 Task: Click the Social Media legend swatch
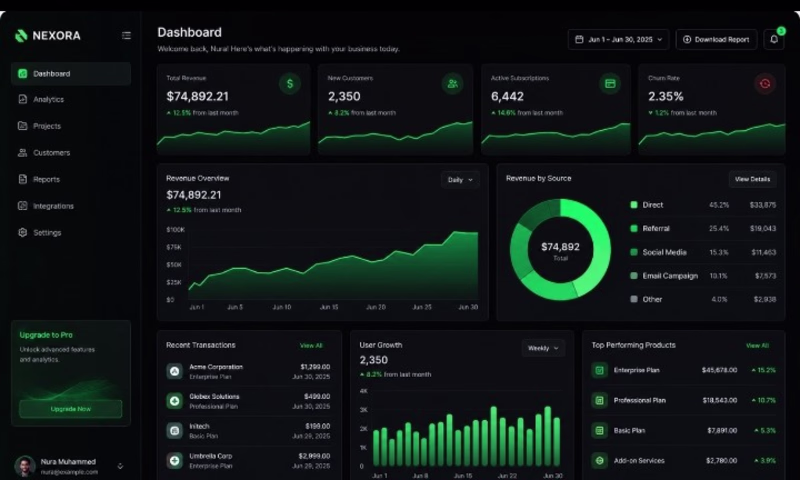click(634, 252)
